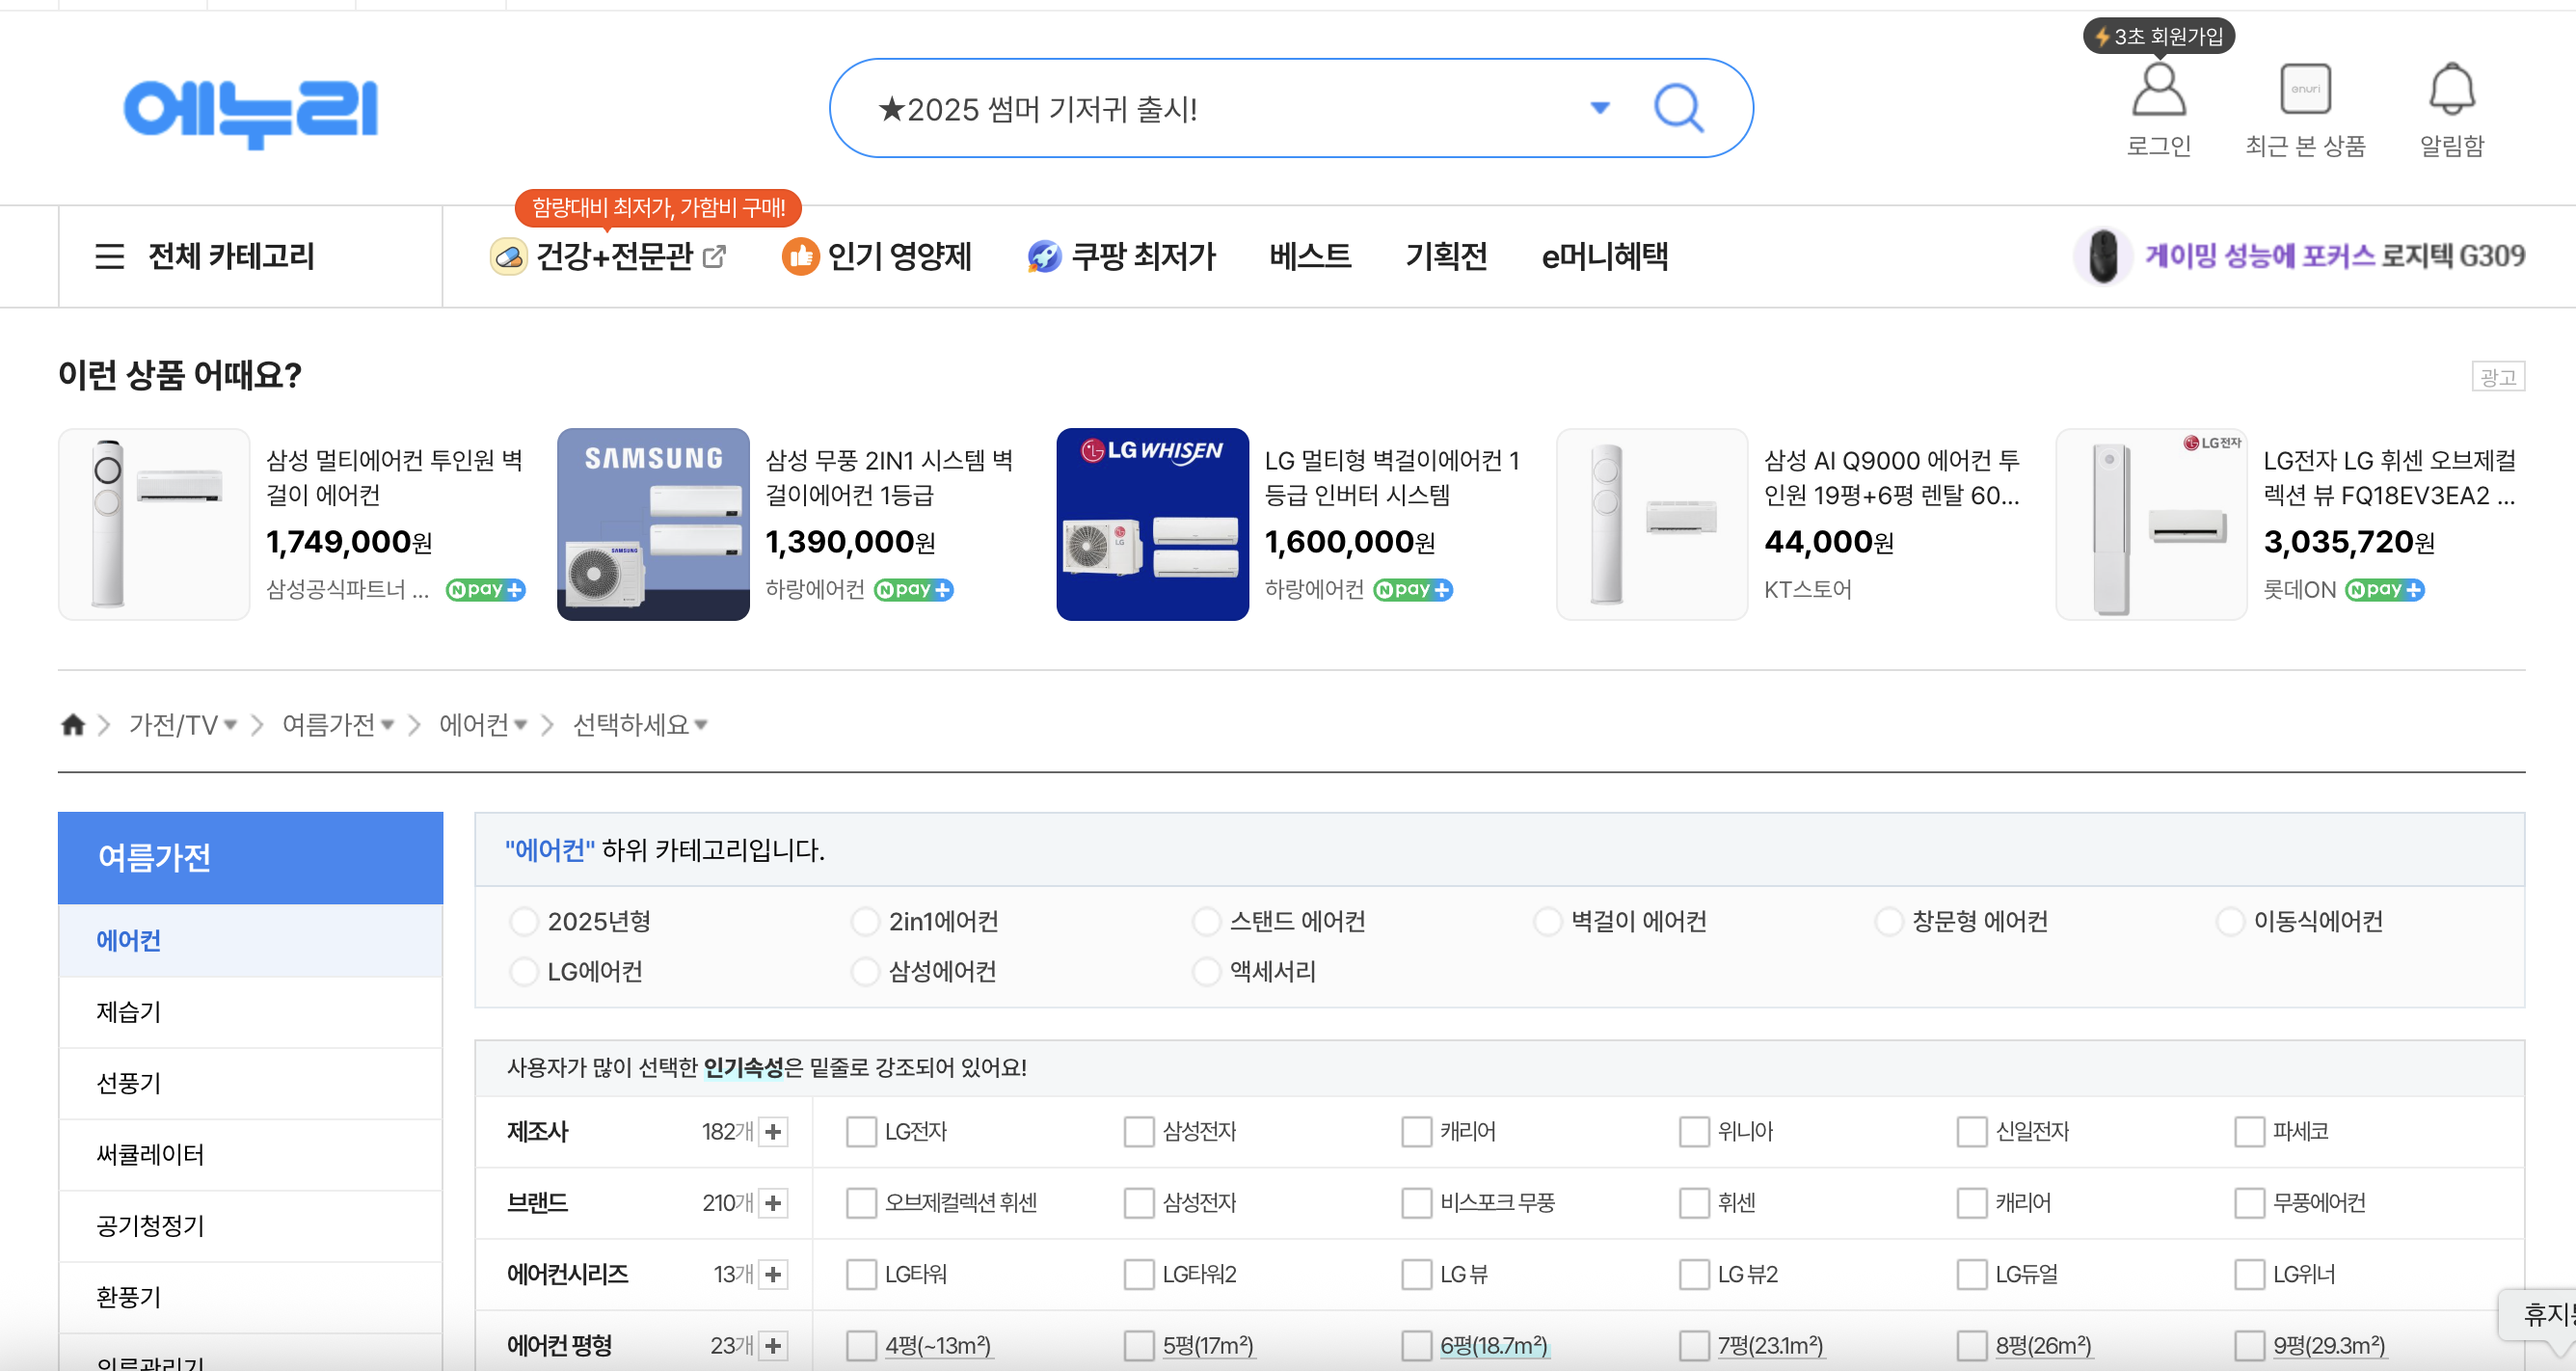Image resolution: width=2576 pixels, height=1371 pixels.
Task: Click the breadcrumb home icon
Action: 73,724
